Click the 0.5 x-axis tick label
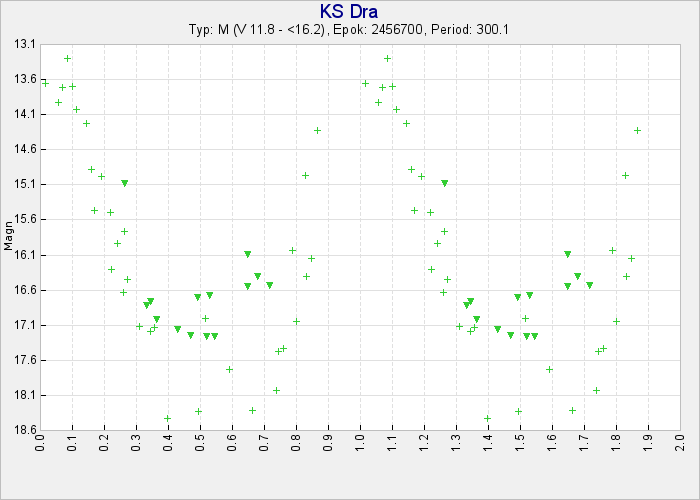This screenshot has height=500, width=700. point(201,444)
